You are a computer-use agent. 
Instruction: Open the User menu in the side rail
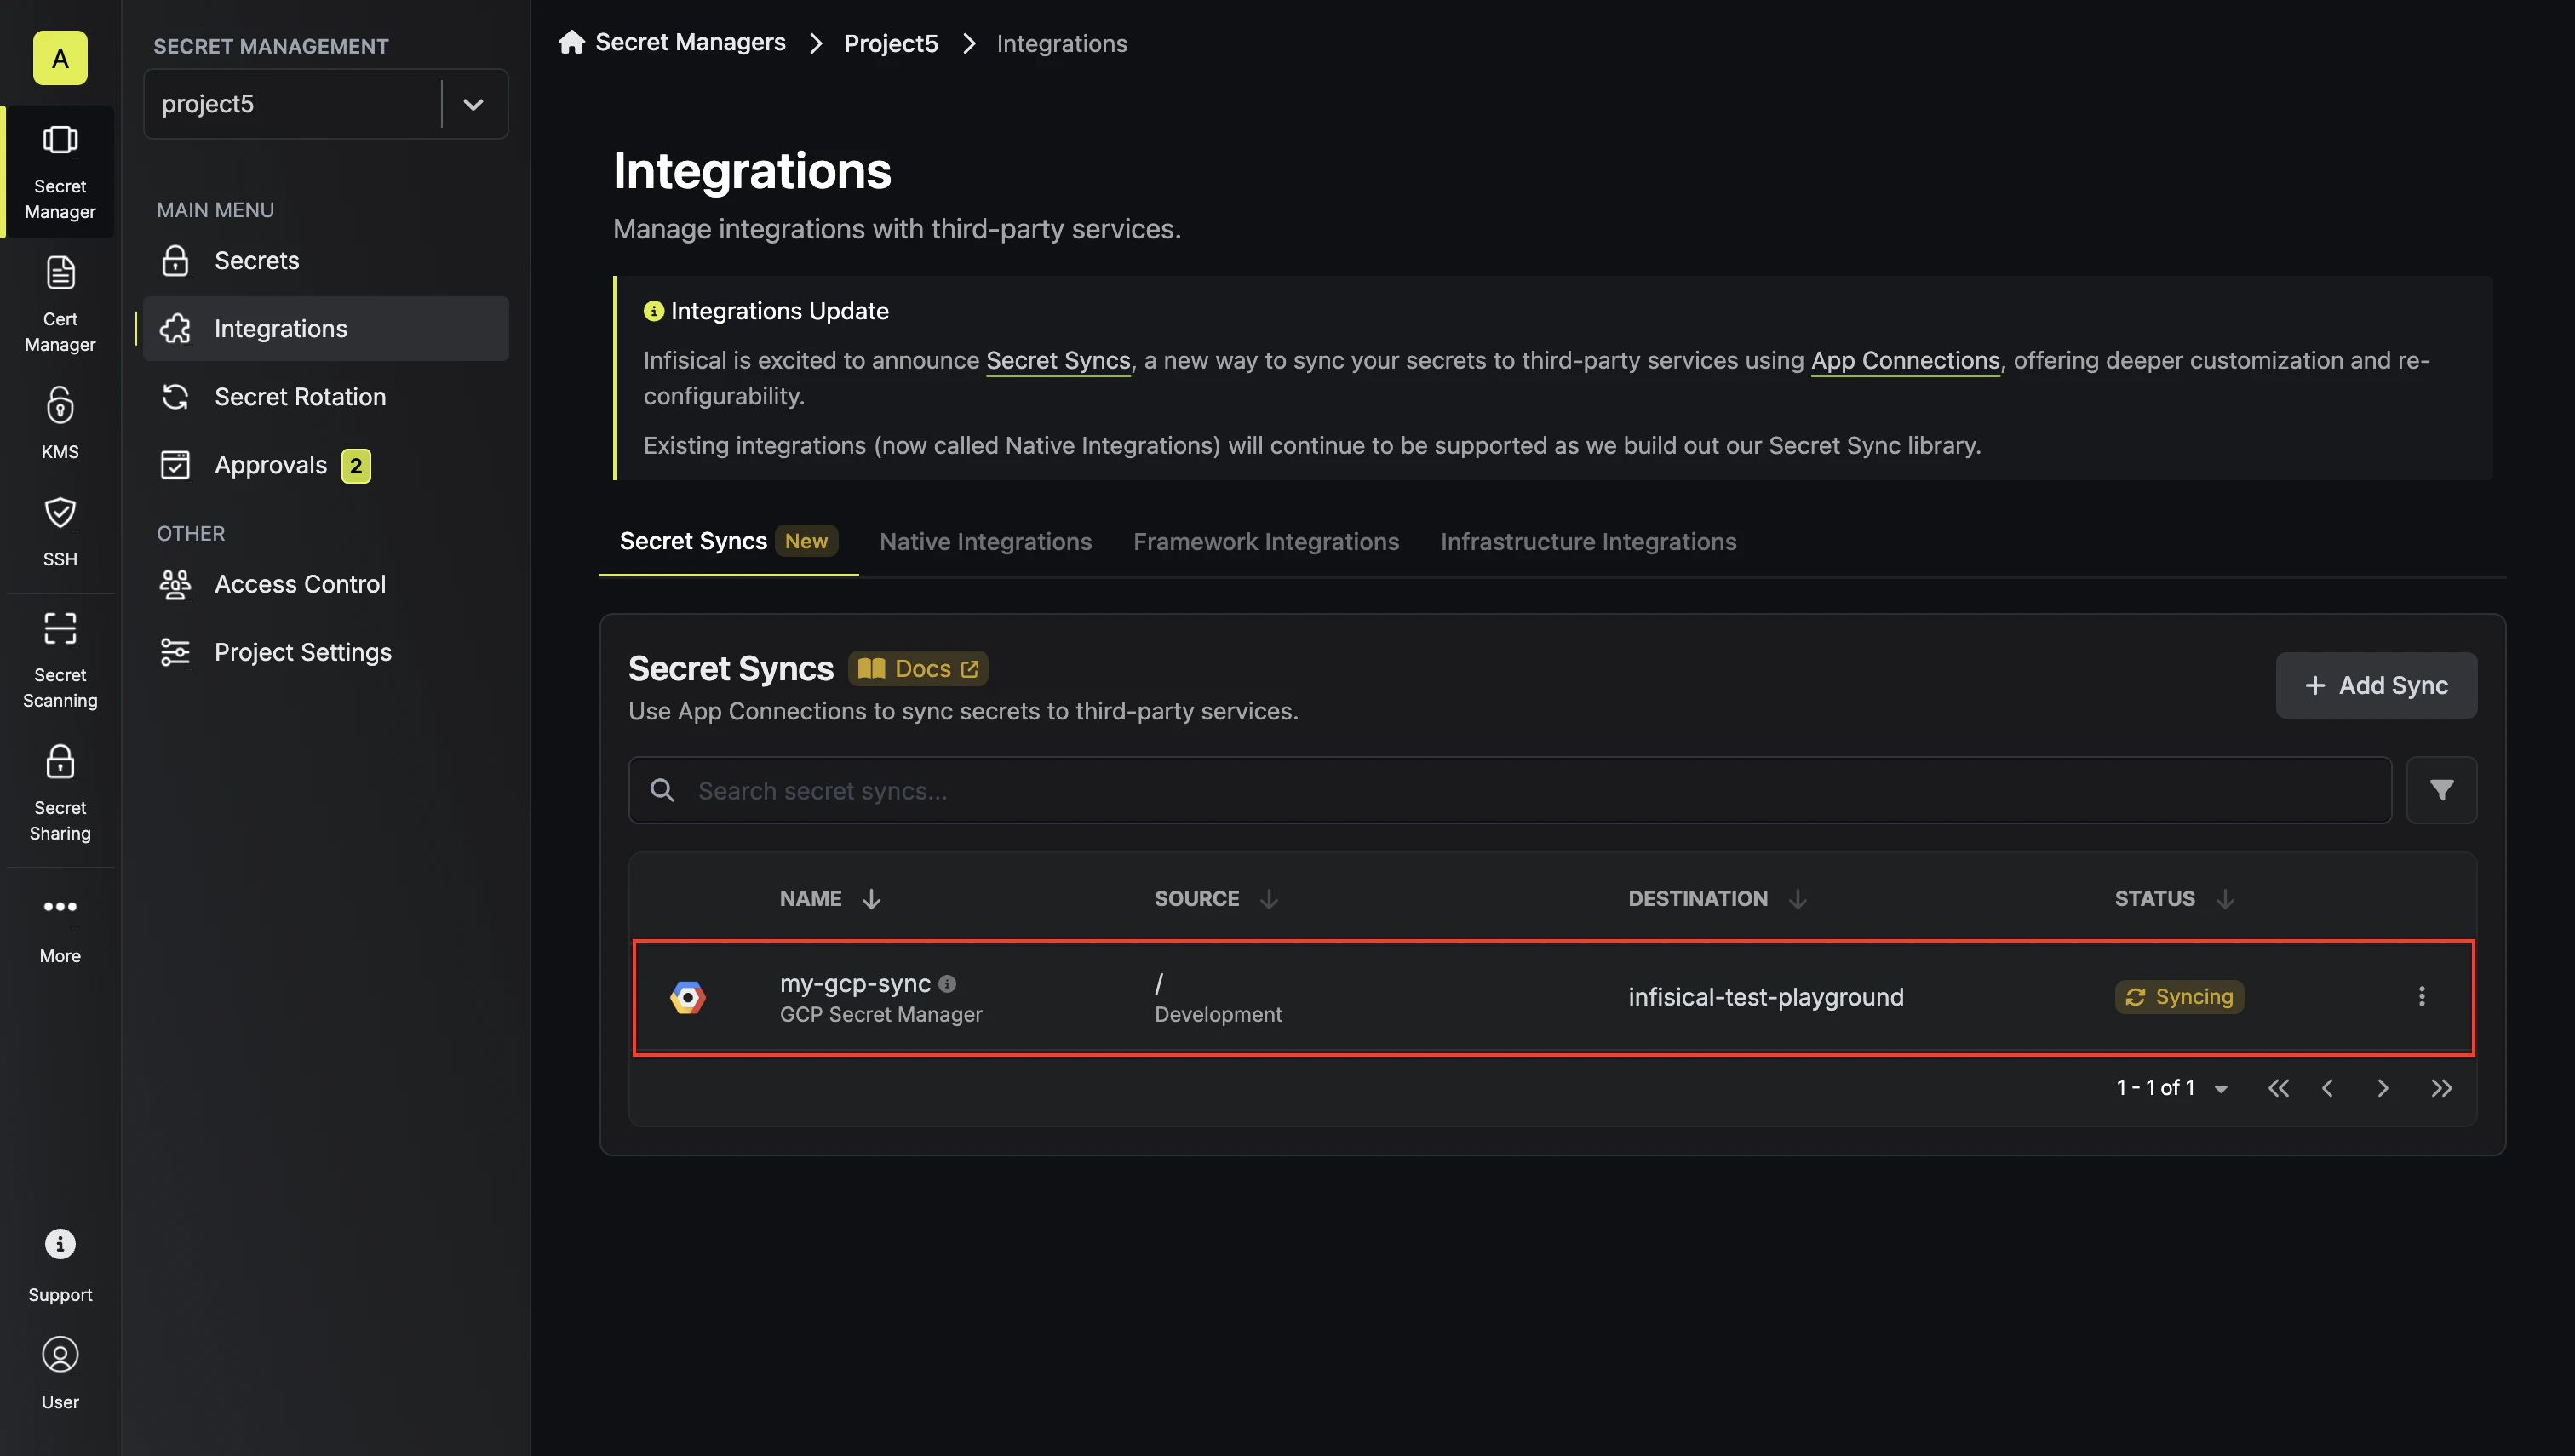click(x=60, y=1374)
